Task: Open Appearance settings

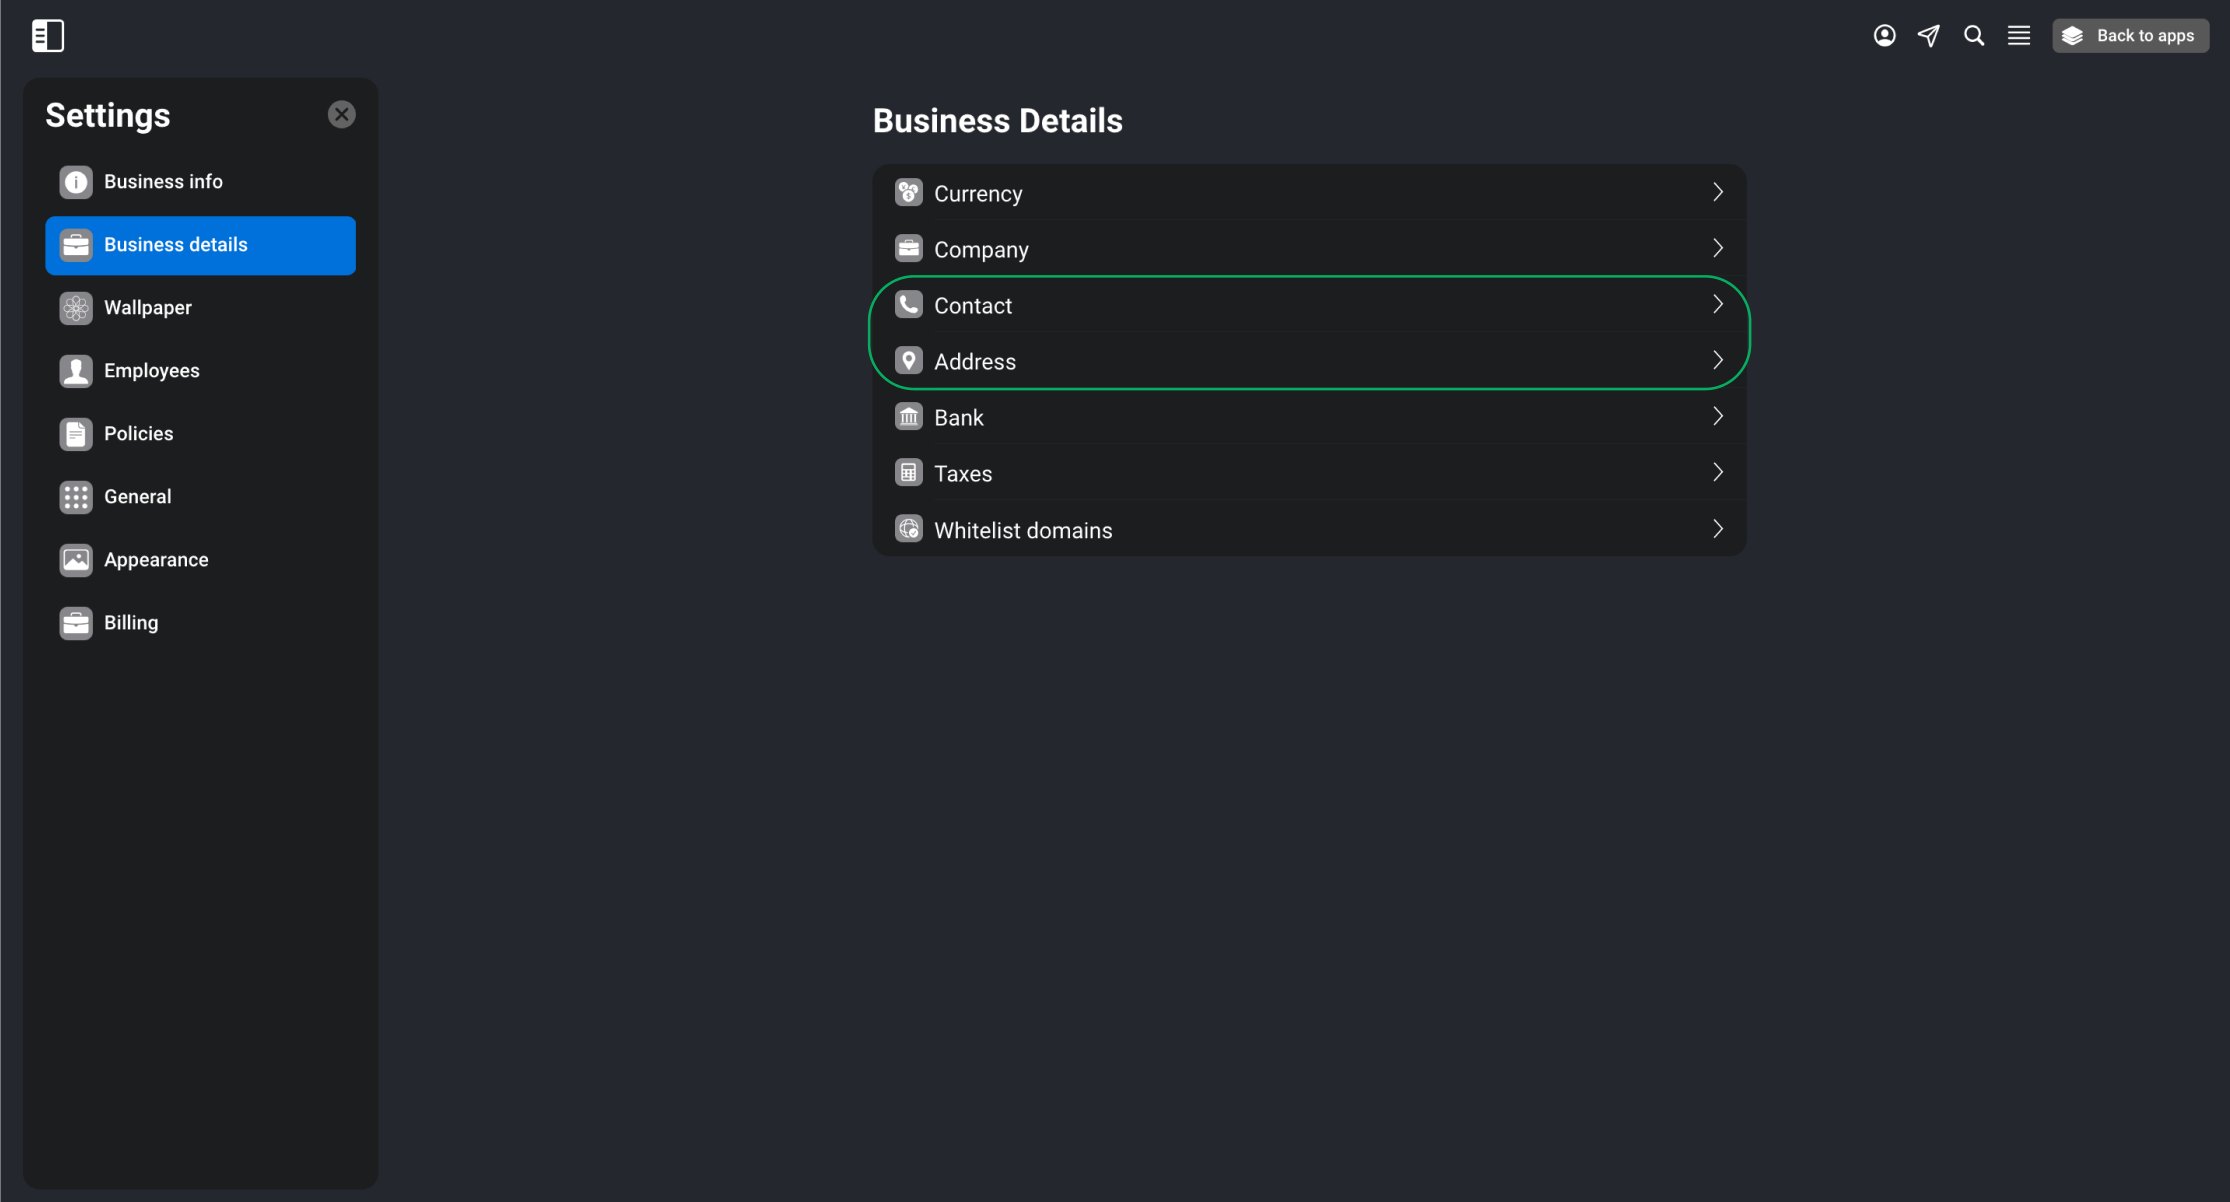Action: pos(200,560)
